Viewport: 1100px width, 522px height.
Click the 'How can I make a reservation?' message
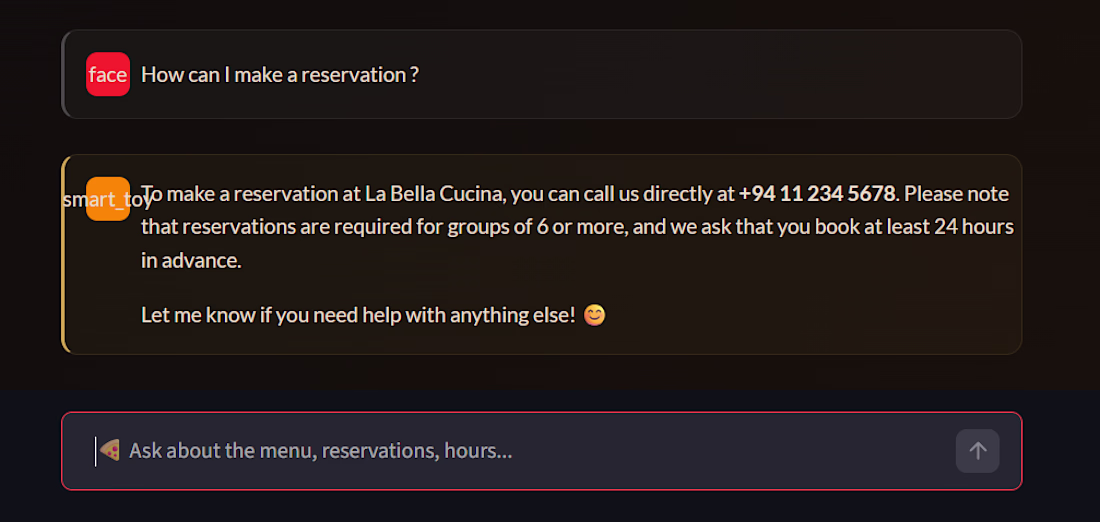(x=280, y=75)
